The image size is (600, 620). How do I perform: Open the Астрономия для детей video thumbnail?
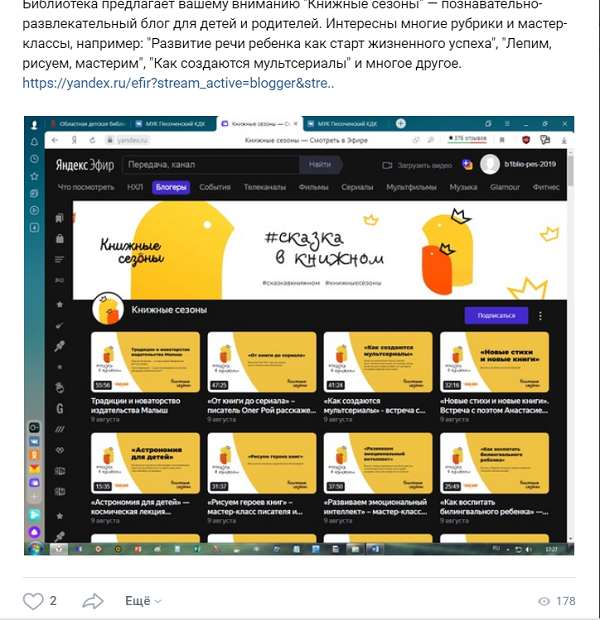145,463
